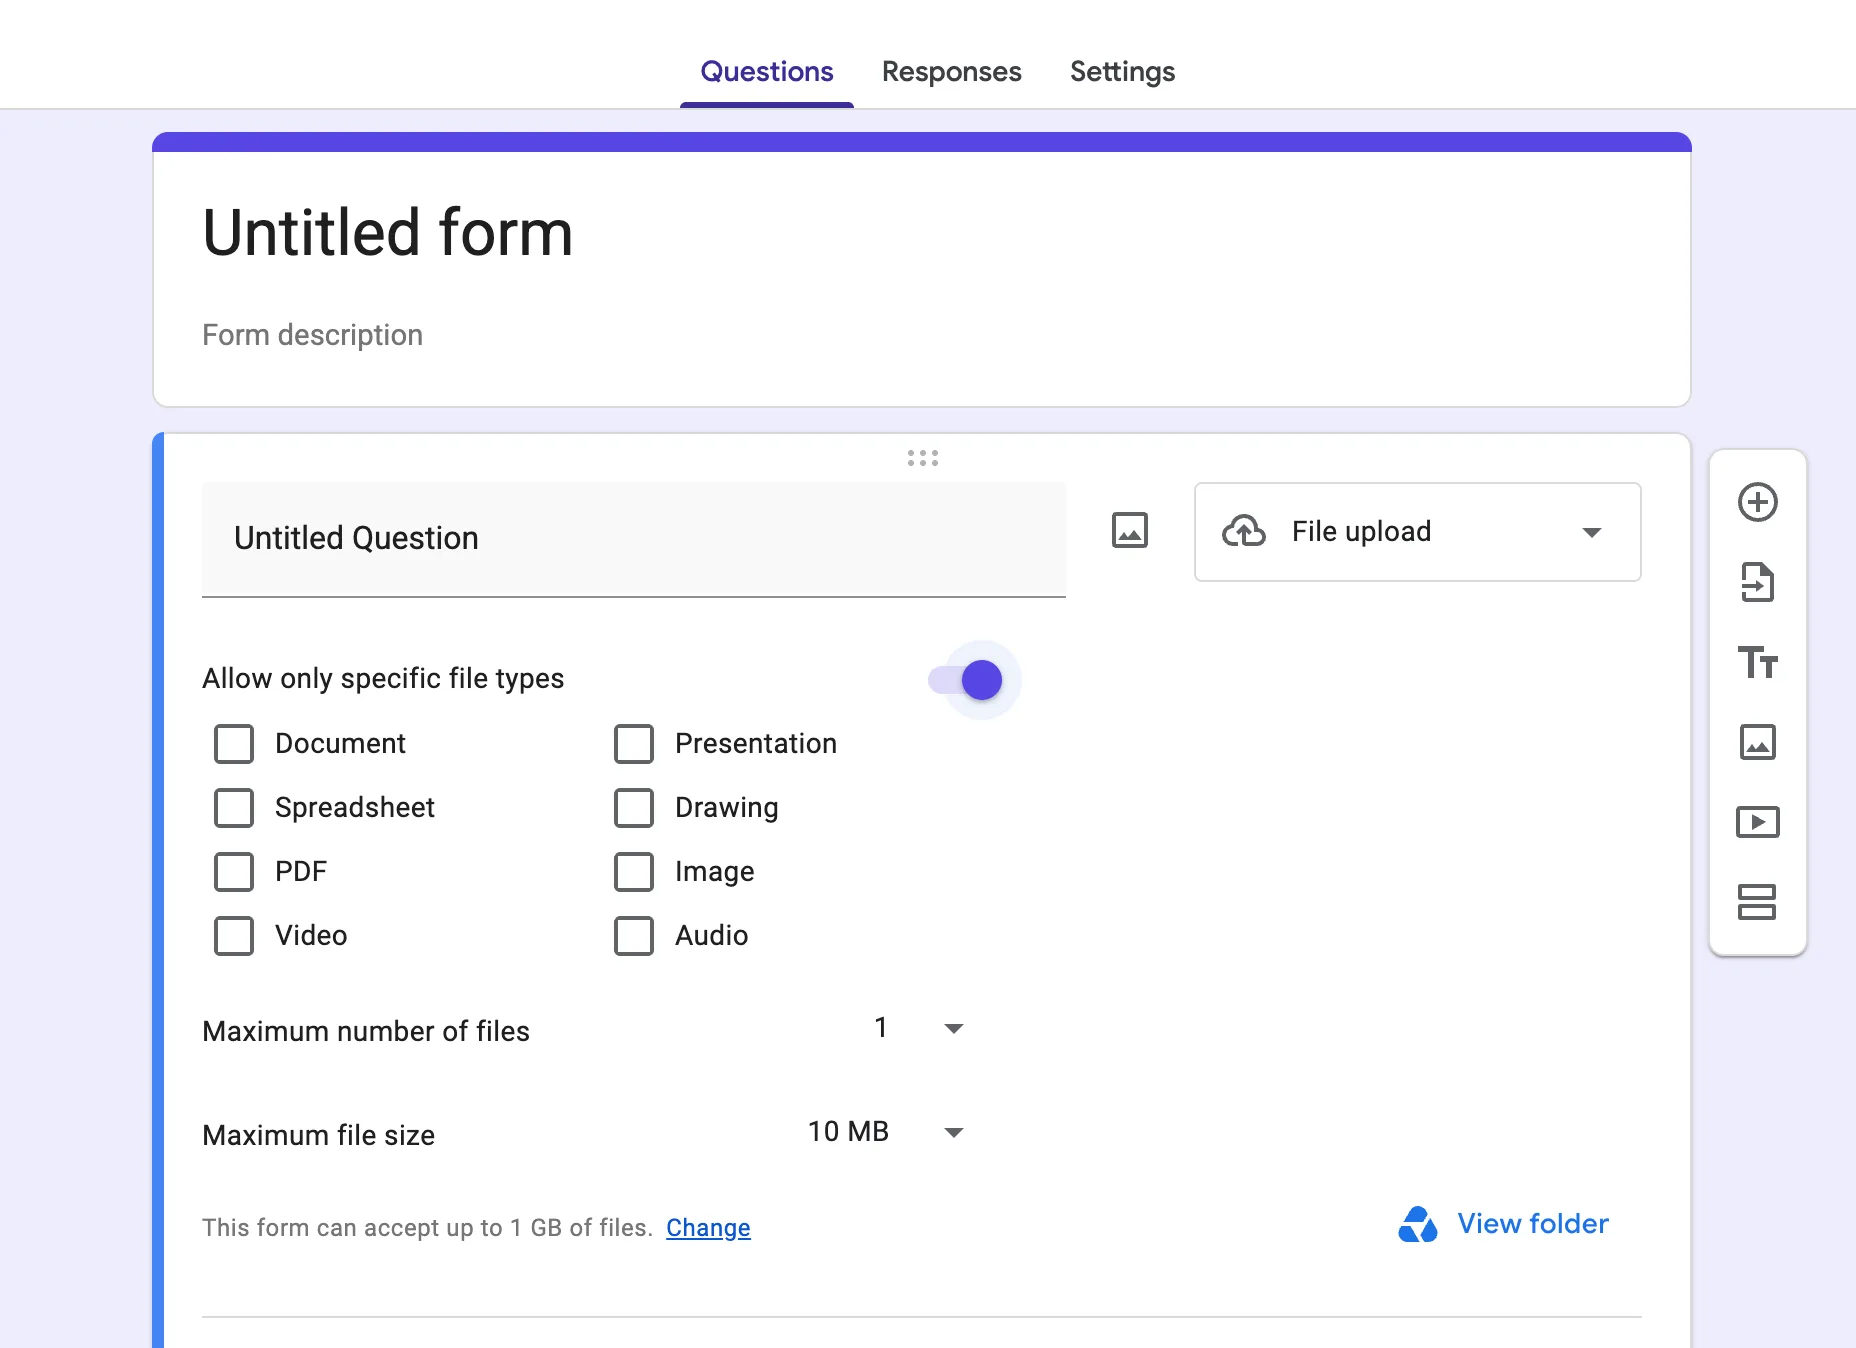Add an image to Untitled Question
The image size is (1856, 1348).
1130,530
